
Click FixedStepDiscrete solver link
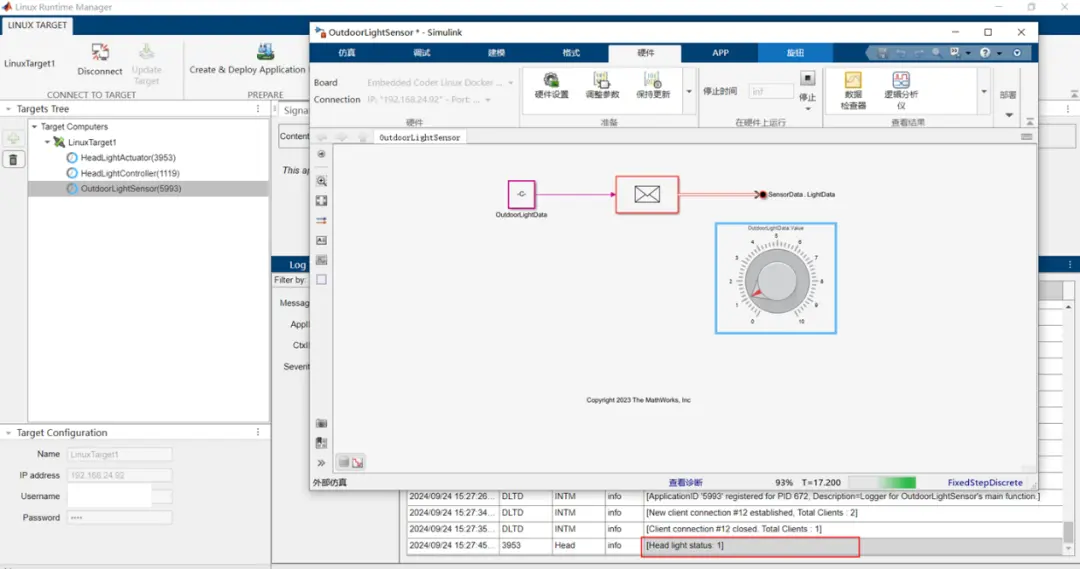985,483
